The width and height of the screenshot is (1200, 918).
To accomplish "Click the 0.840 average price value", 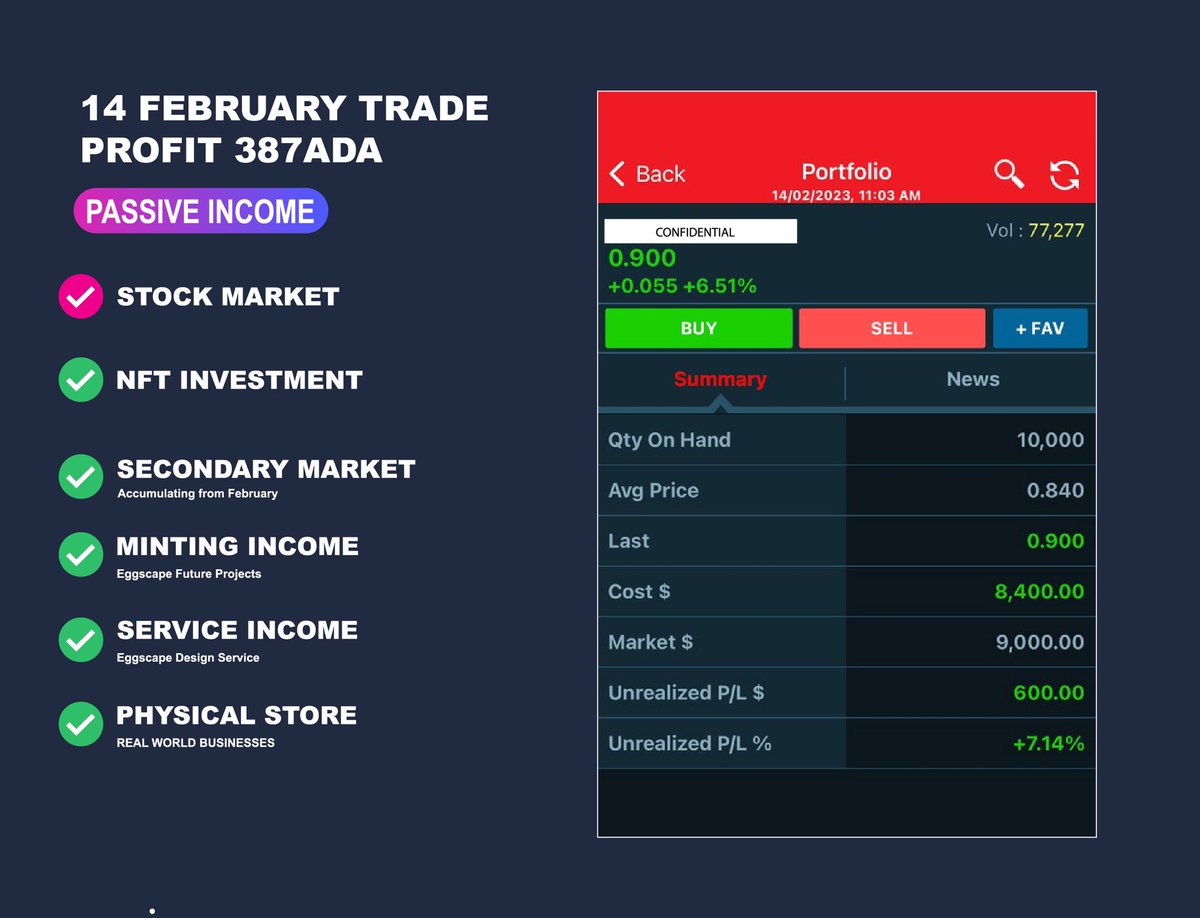I will point(1055,491).
